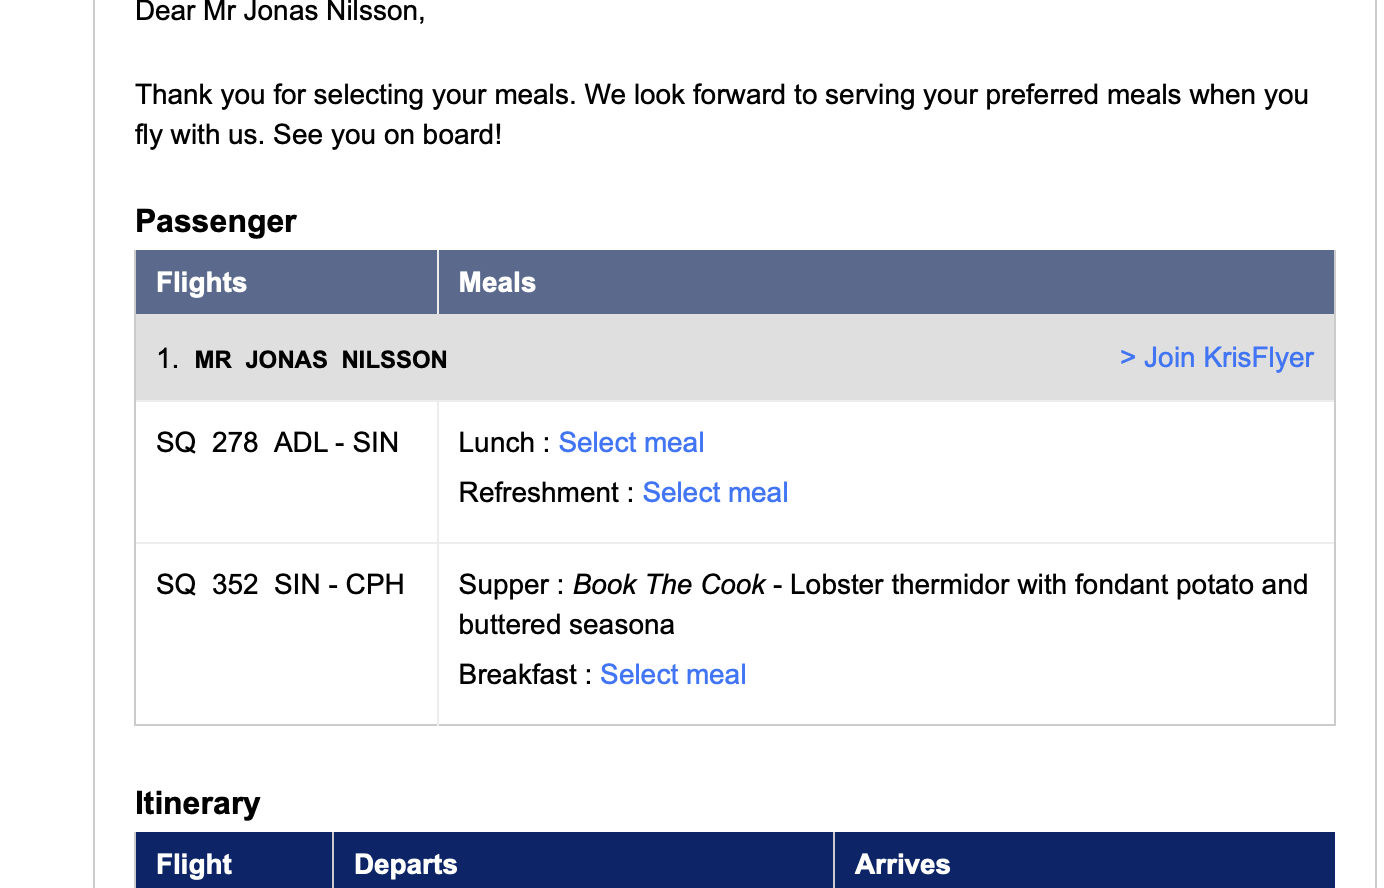Screen dimensions: 1384x888
Task: Open the Join KrisFlyer link
Action: click(x=1216, y=357)
